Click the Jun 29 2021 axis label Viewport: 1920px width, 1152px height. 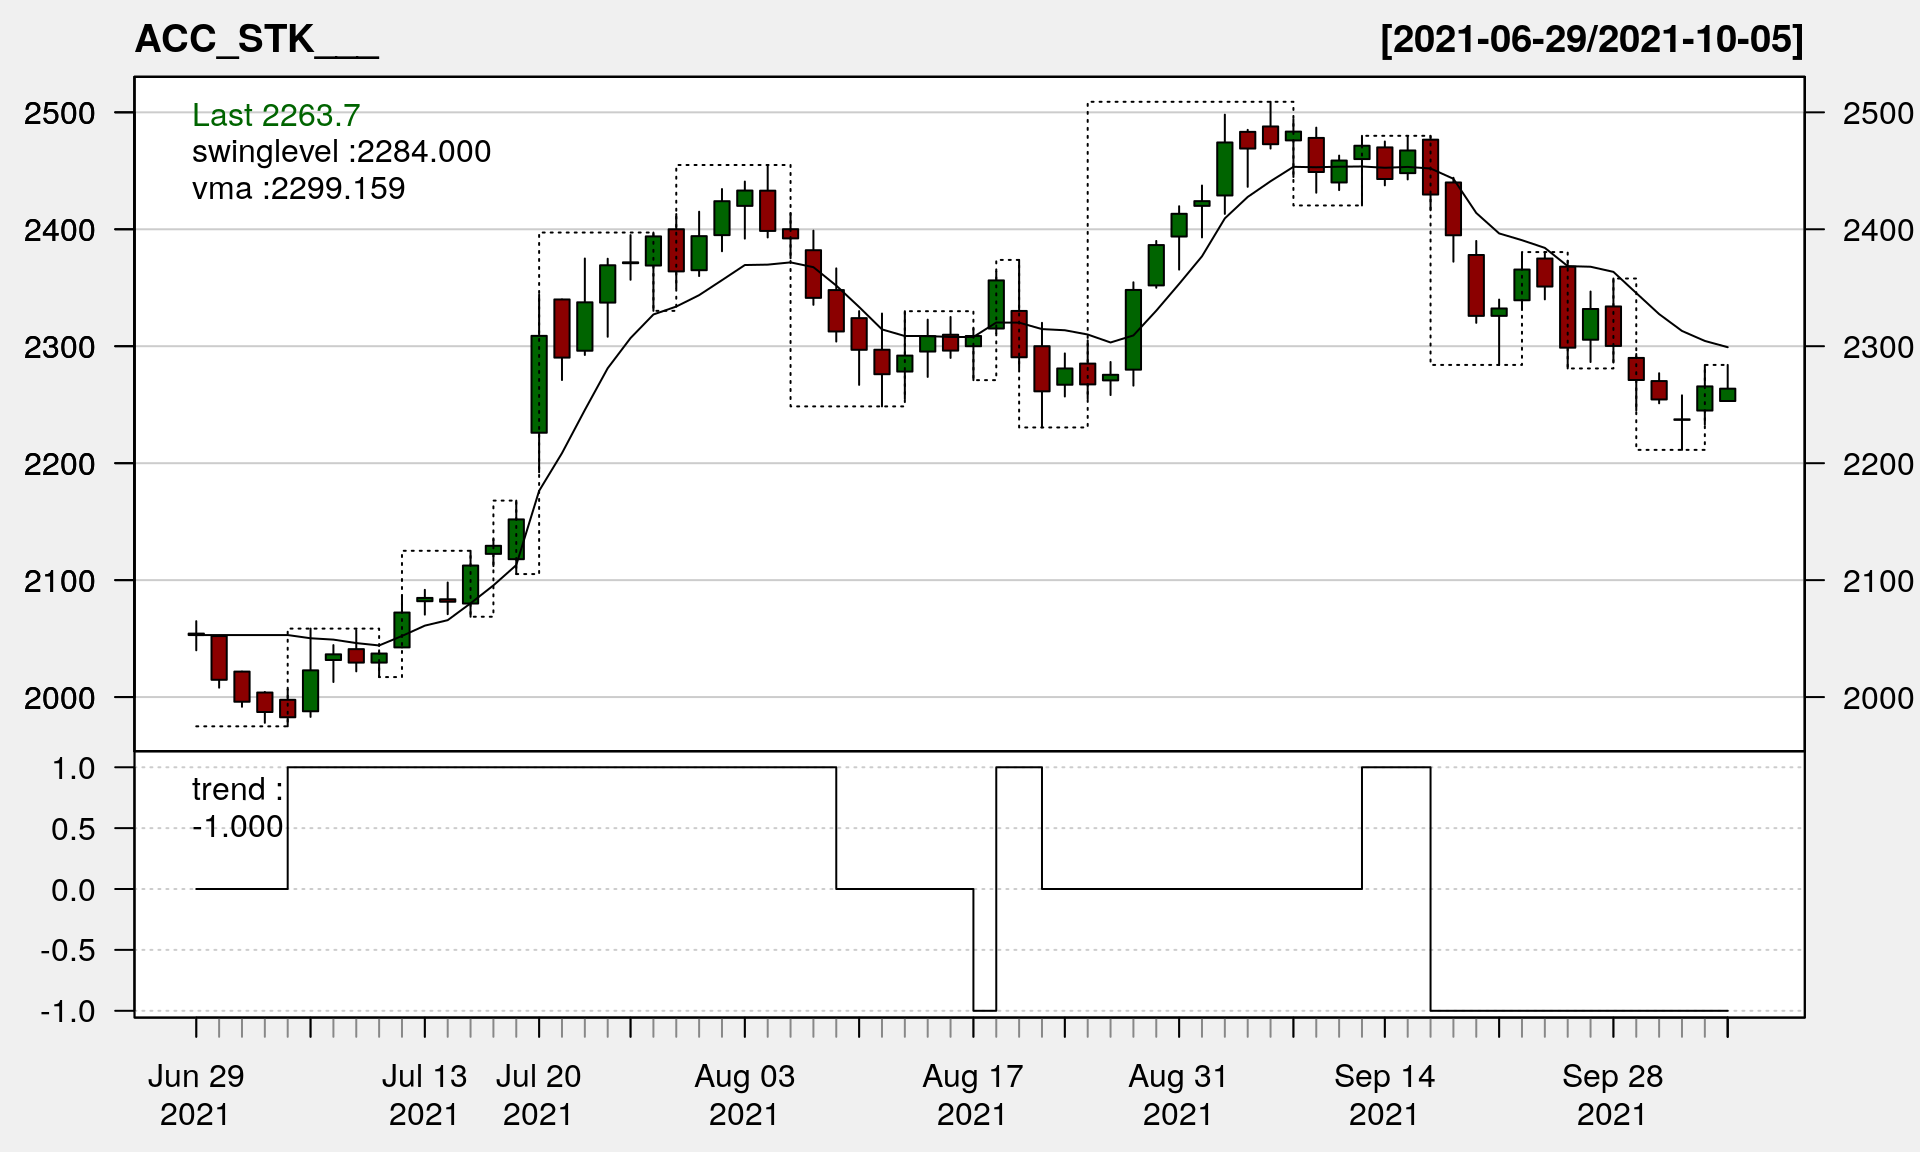196,1095
